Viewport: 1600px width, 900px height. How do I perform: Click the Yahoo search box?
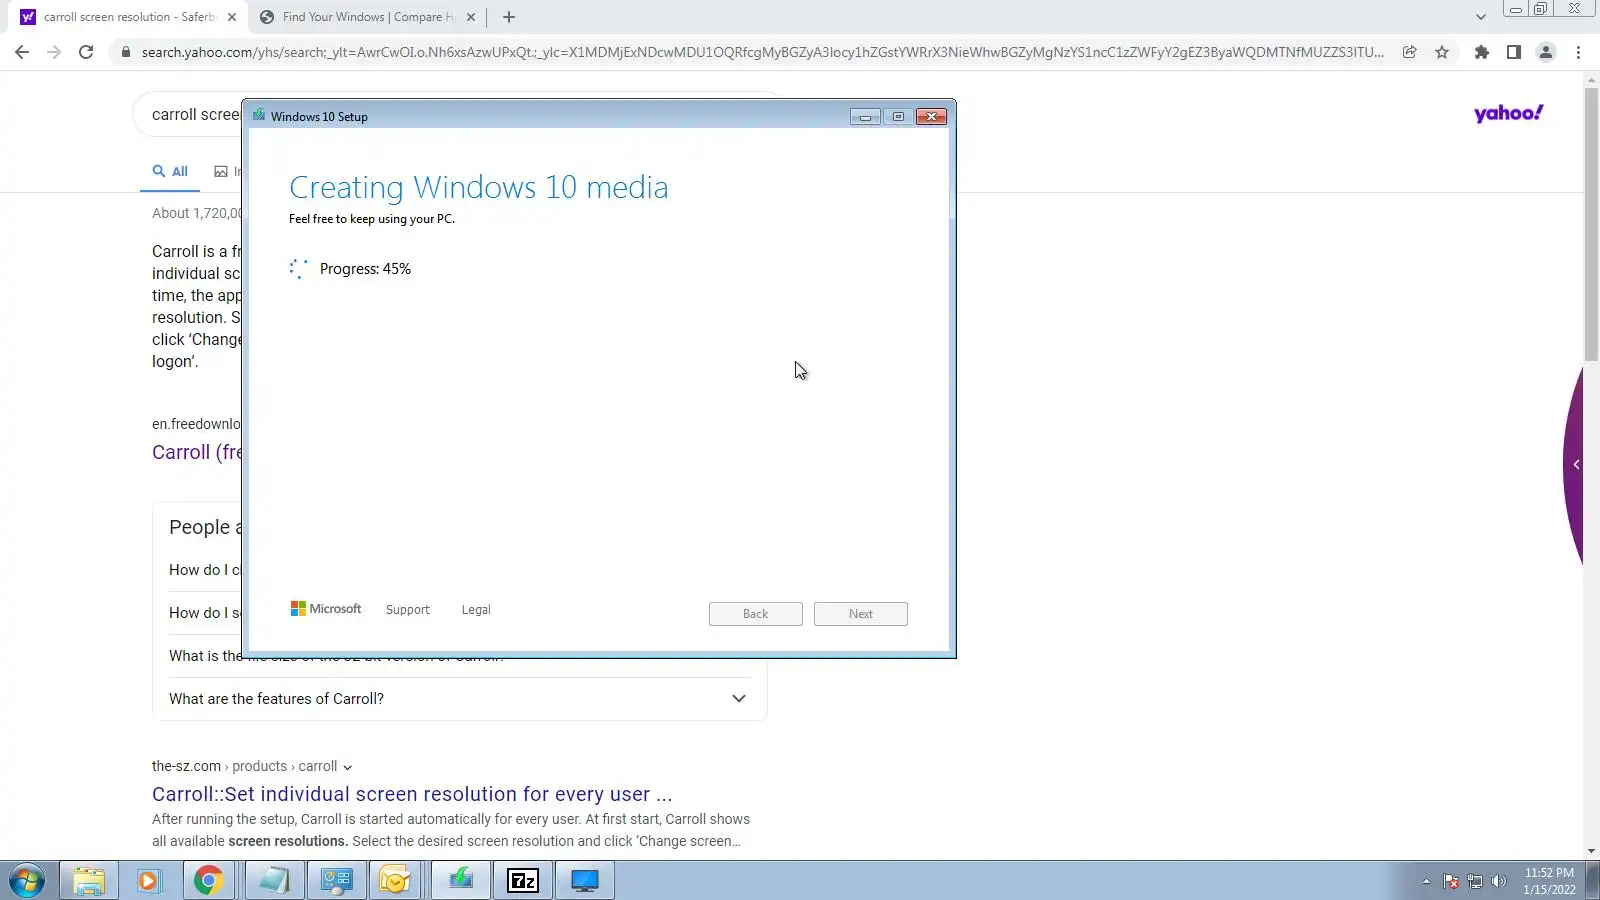195,115
